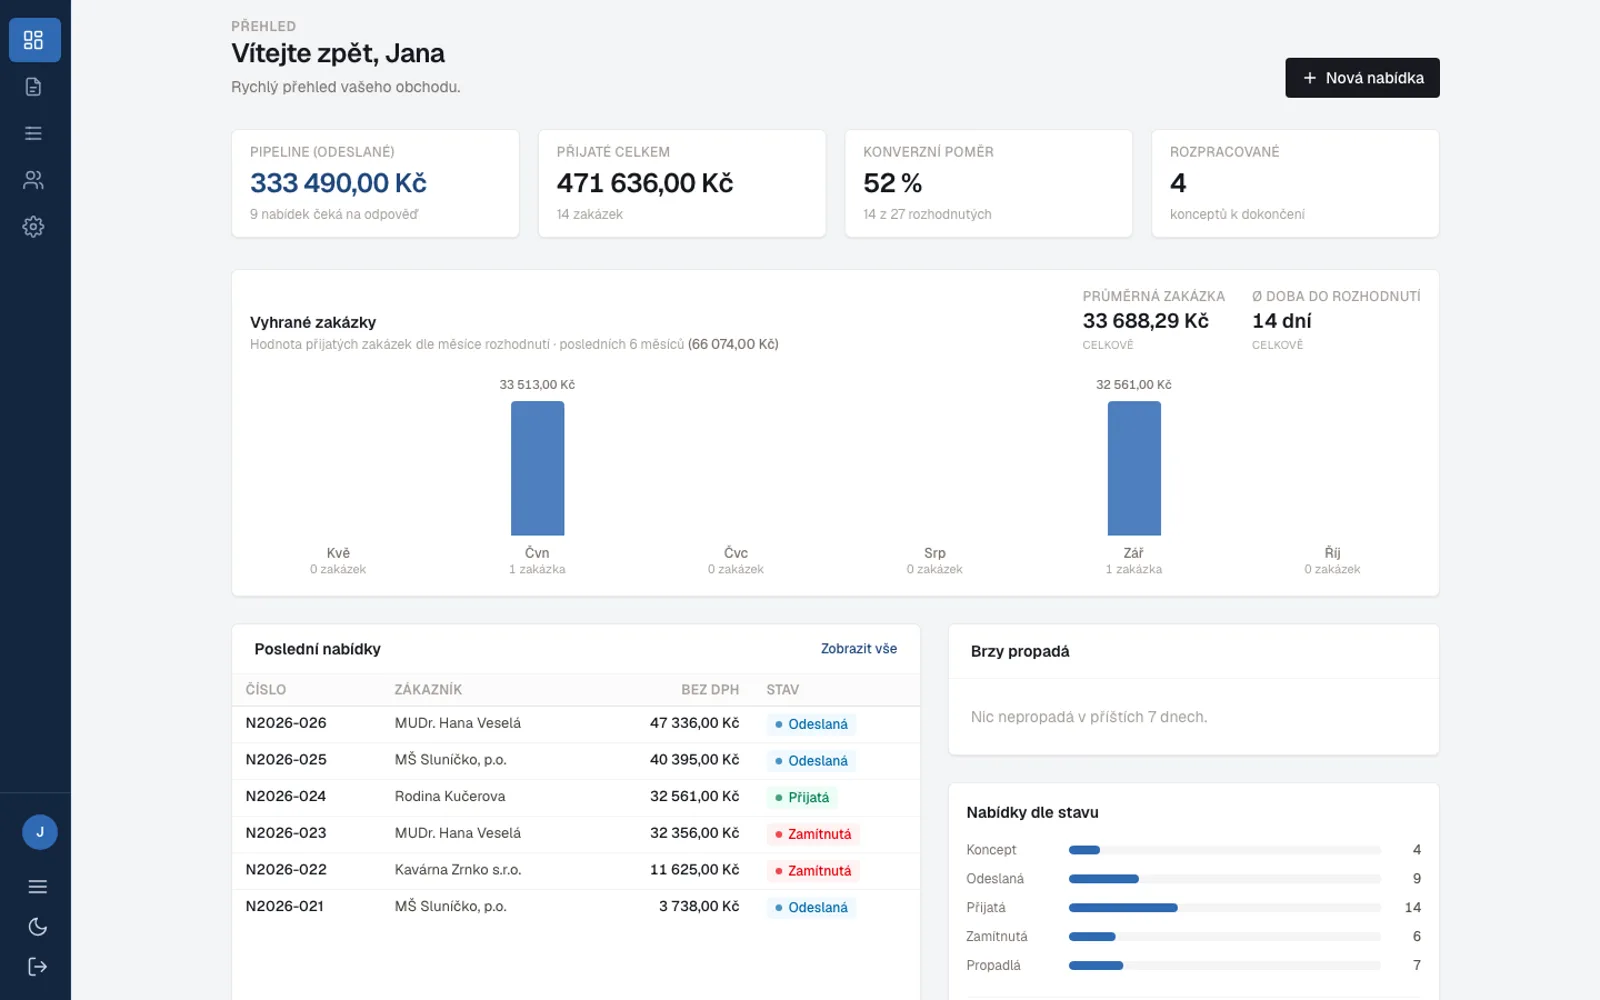Open quote N2026-021 row
Image resolution: width=1600 pixels, height=1000 pixels.
[x=576, y=907]
